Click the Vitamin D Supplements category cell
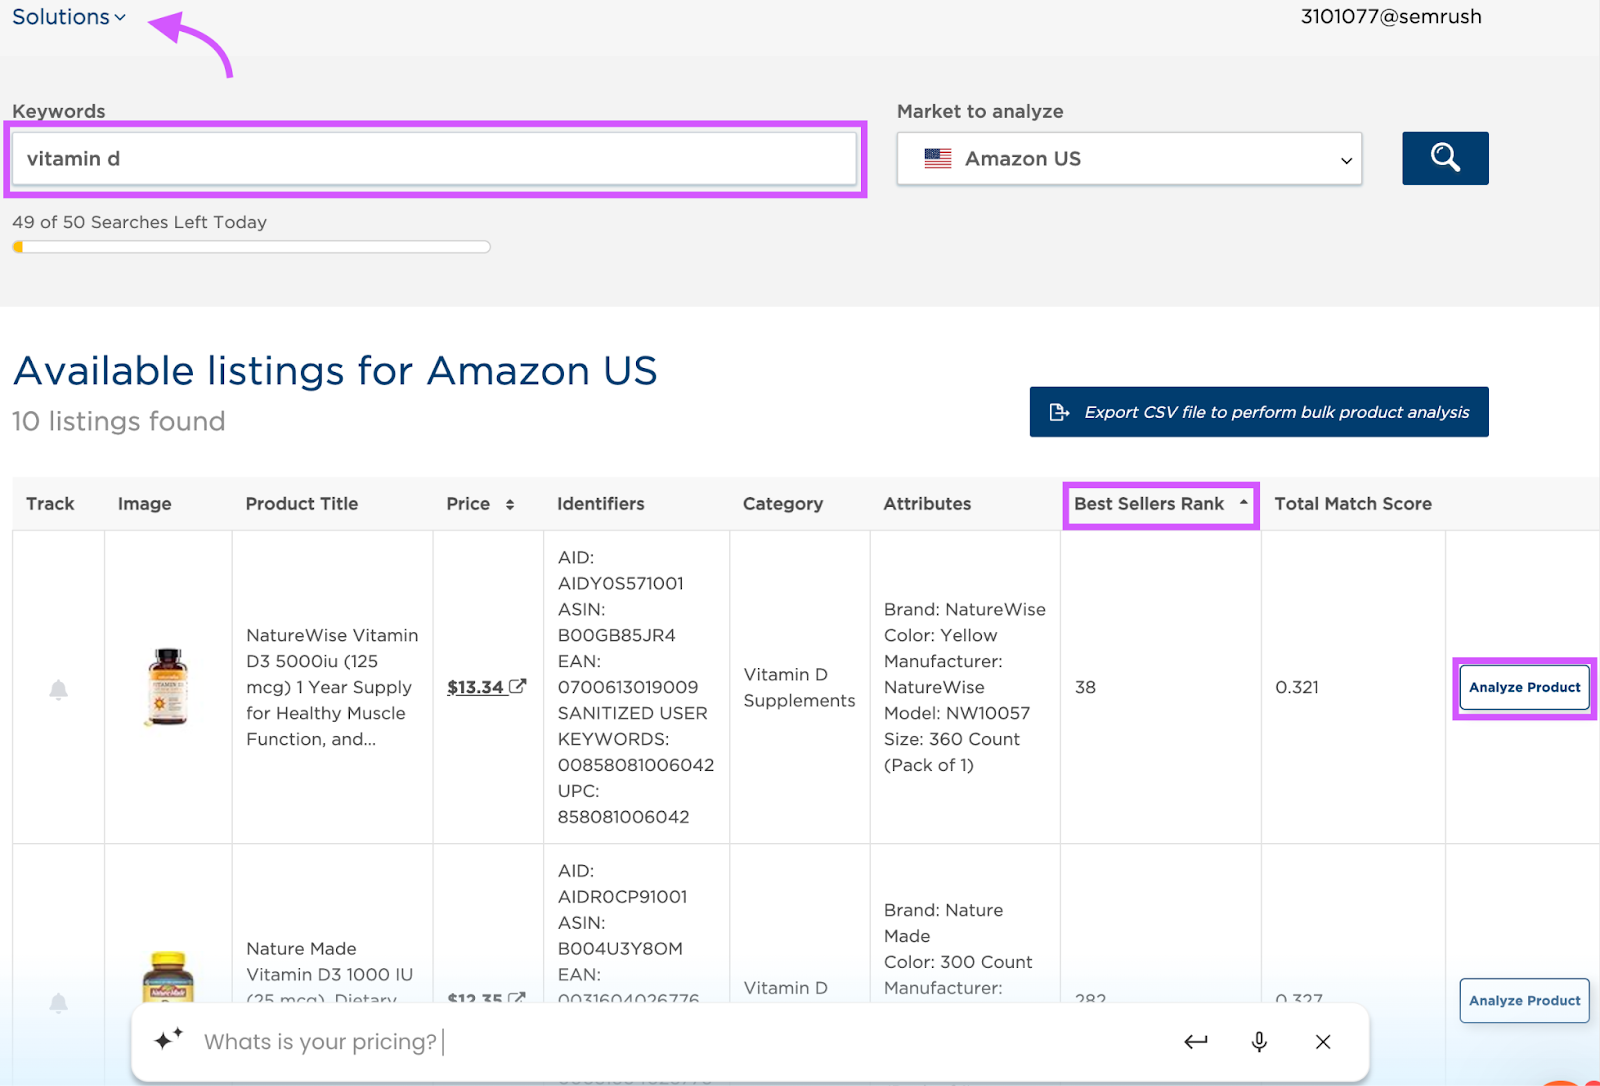The image size is (1600, 1086). point(799,687)
